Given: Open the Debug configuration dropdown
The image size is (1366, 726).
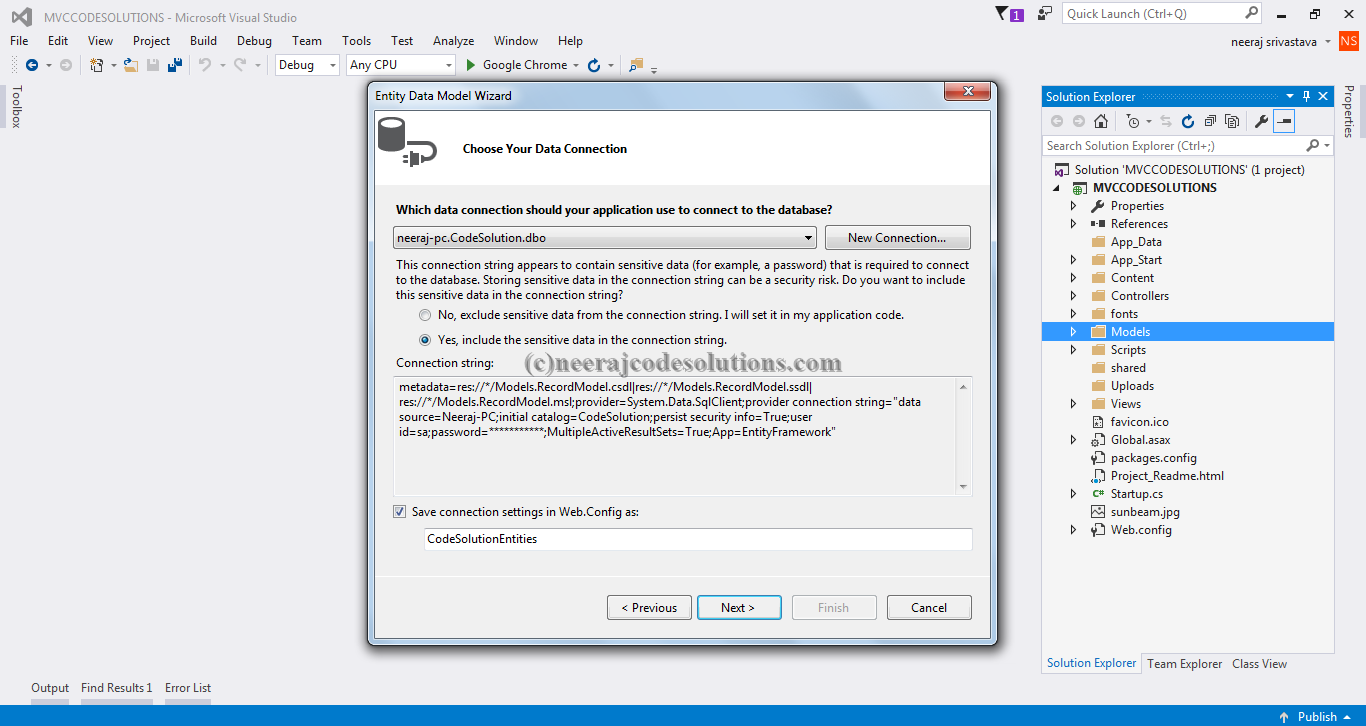Looking at the screenshot, I should coord(331,64).
